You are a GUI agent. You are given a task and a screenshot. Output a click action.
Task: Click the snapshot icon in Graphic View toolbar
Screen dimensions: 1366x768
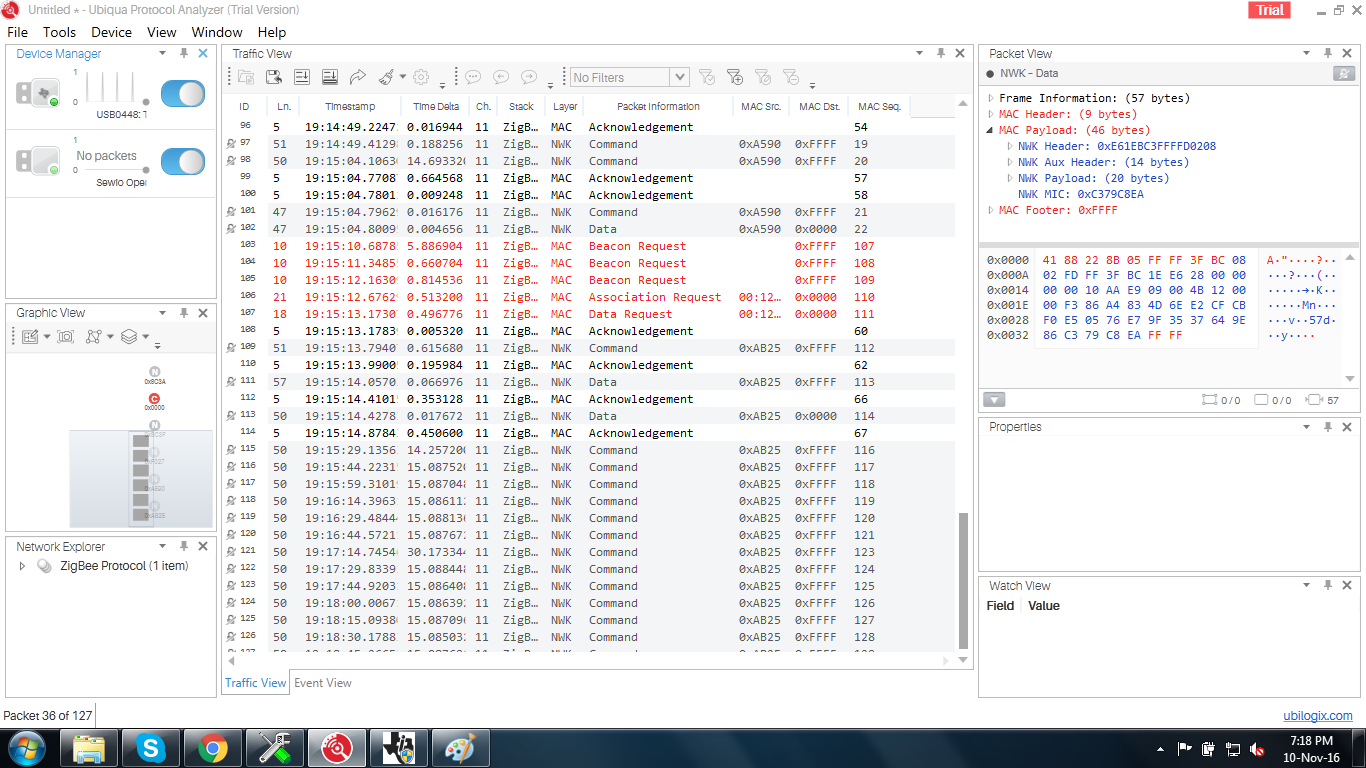(x=66, y=337)
